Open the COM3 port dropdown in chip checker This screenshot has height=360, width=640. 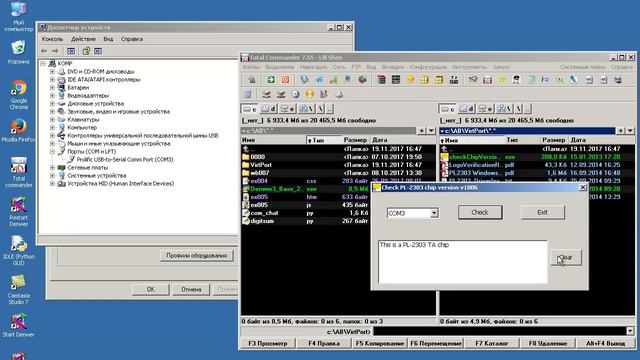pyautogui.click(x=434, y=213)
